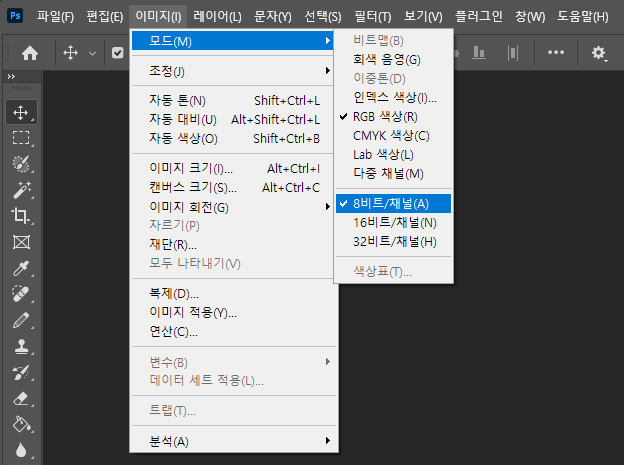The width and height of the screenshot is (624, 465).
Task: Click the Photoshop Ps logo icon
Action: tap(15, 16)
